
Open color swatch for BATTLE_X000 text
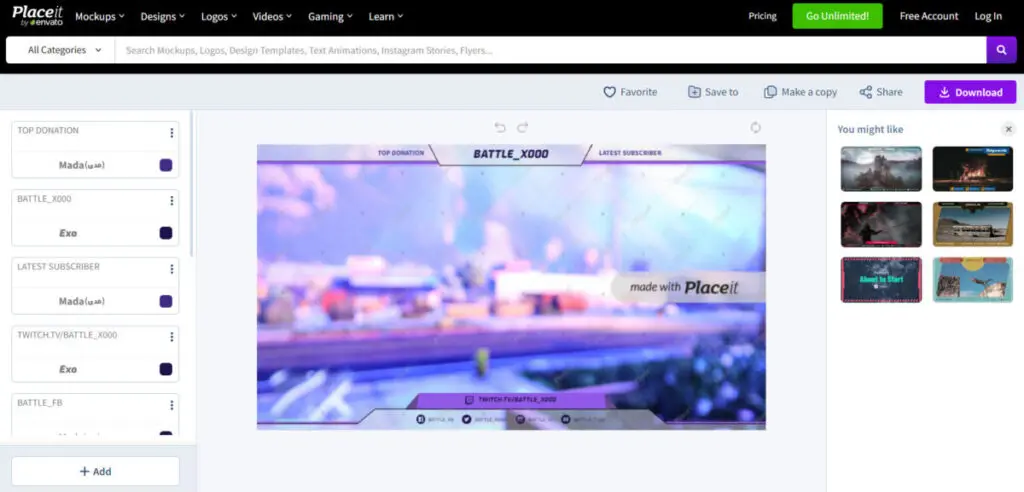166,233
